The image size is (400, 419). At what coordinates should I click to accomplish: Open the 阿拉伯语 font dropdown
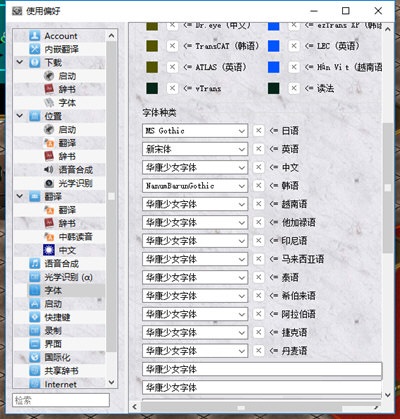195,314
